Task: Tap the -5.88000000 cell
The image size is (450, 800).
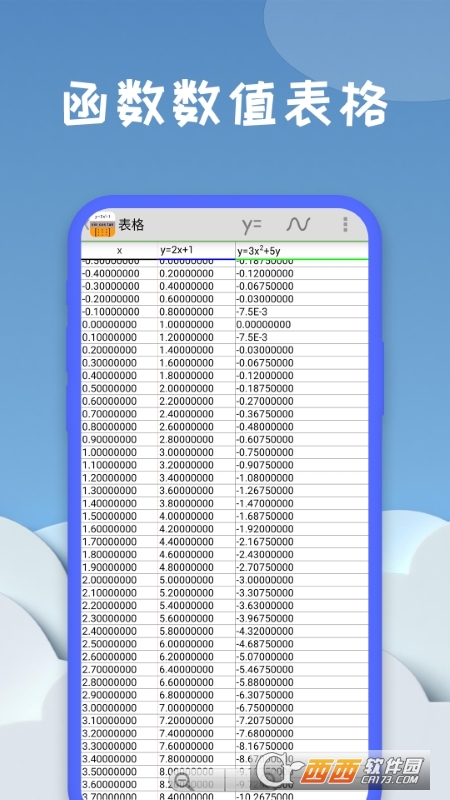Action: click(302, 682)
